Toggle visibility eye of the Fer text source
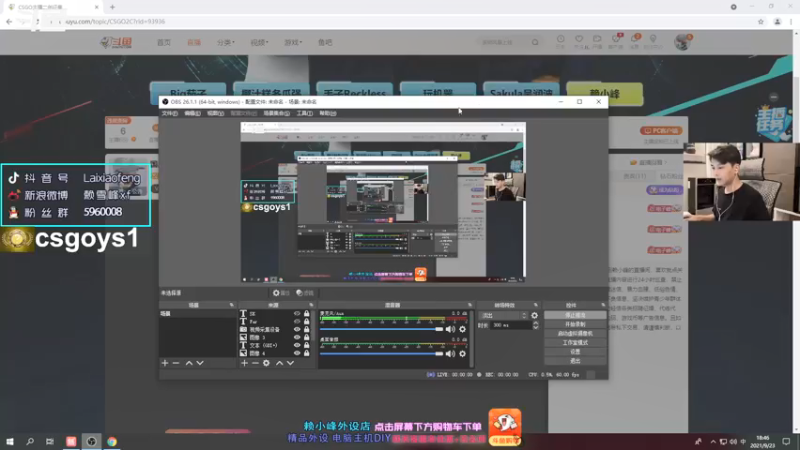Viewport: 800px width, 450px height. pyautogui.click(x=297, y=322)
